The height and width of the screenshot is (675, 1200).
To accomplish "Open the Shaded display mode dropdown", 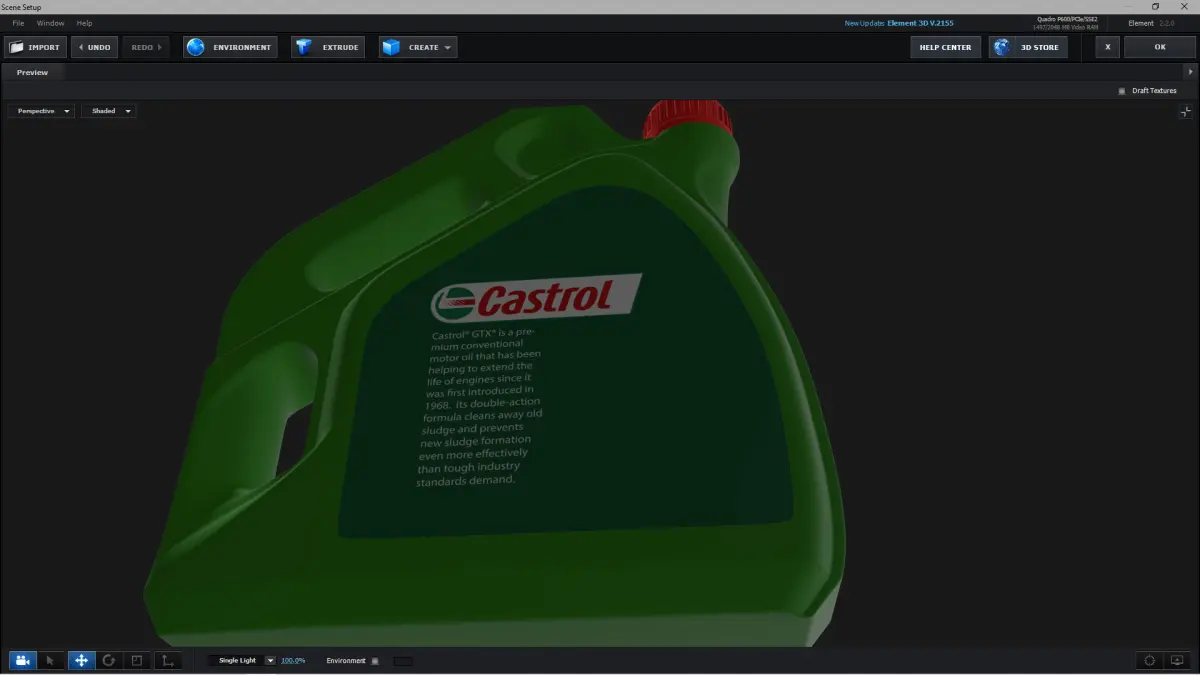I will point(109,111).
